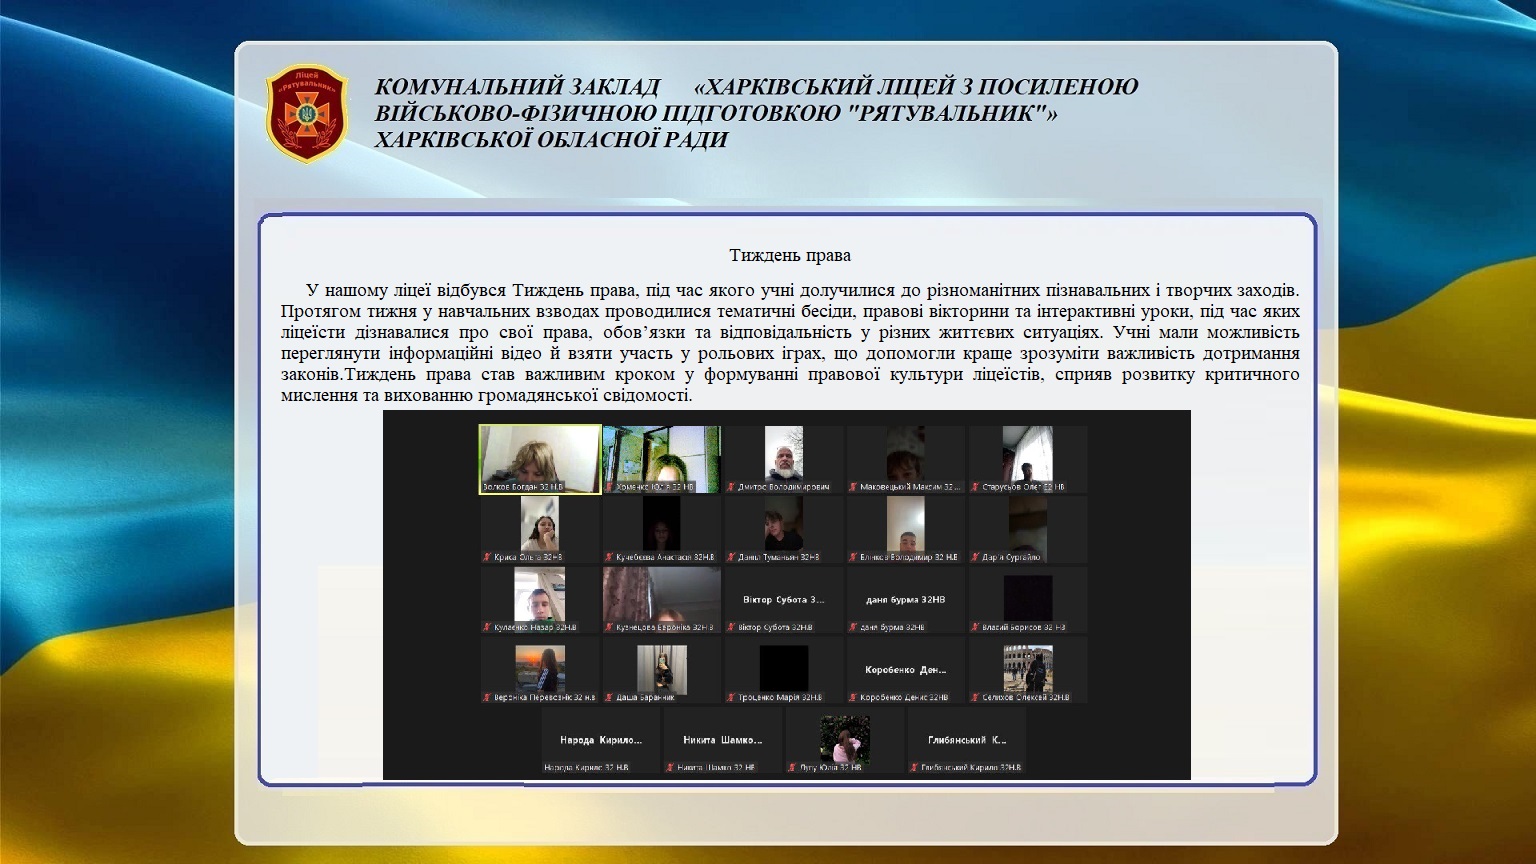Image resolution: width=1536 pixels, height=864 pixels.
Task: Open the Селихов Олексей tile with Colosseum picture
Action: click(x=1028, y=667)
